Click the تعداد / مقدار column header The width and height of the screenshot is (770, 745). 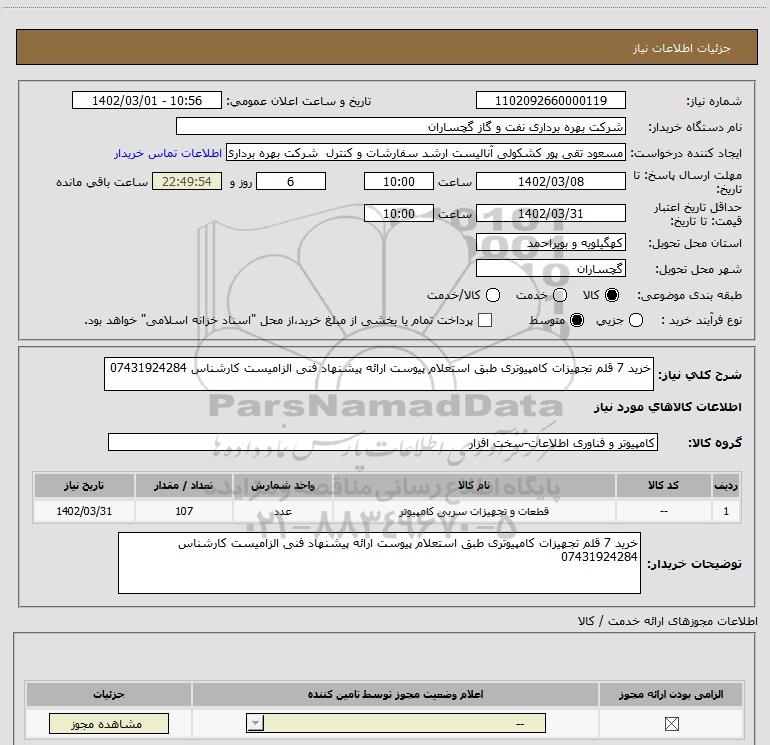(184, 485)
